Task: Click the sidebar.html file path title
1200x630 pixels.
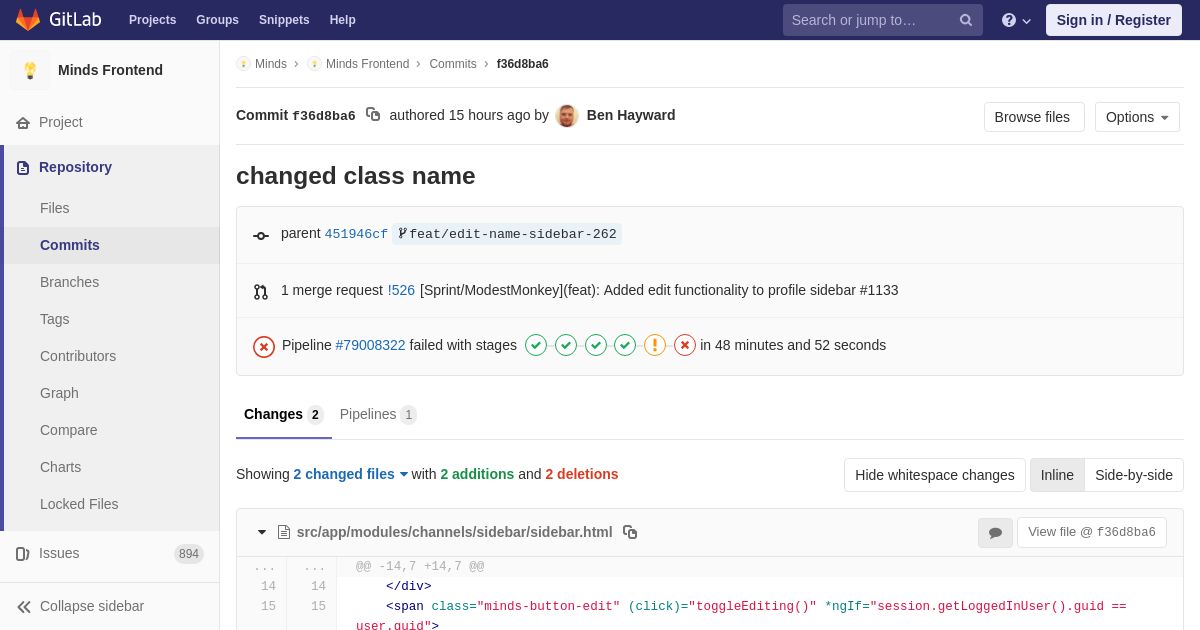Action: [x=454, y=532]
